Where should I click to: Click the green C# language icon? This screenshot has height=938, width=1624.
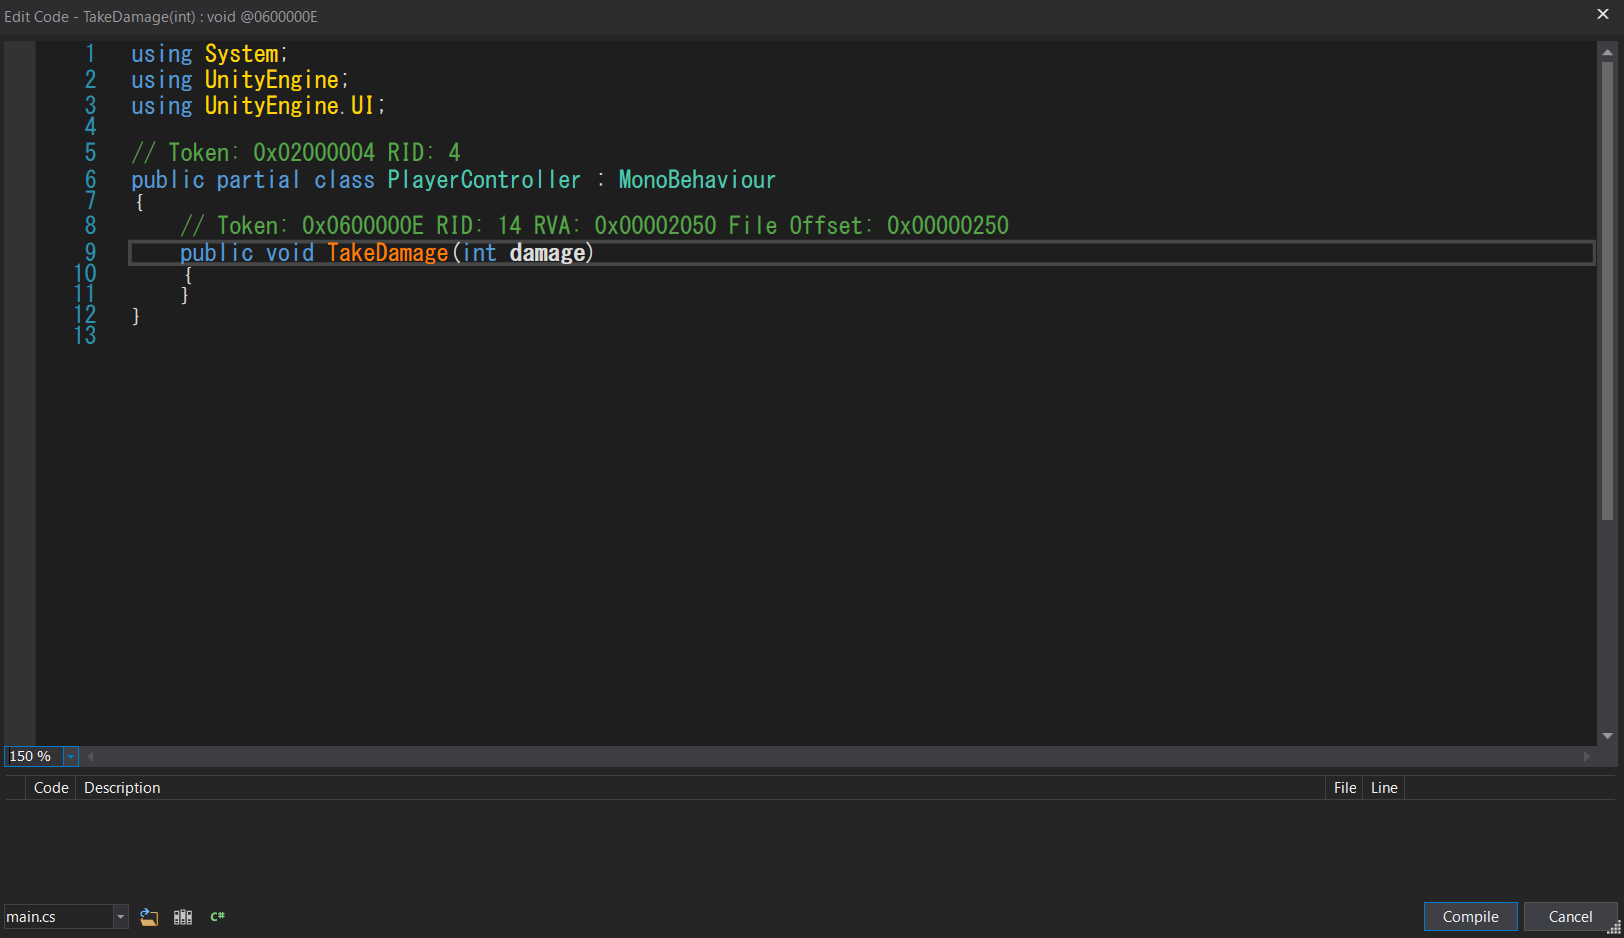point(217,917)
